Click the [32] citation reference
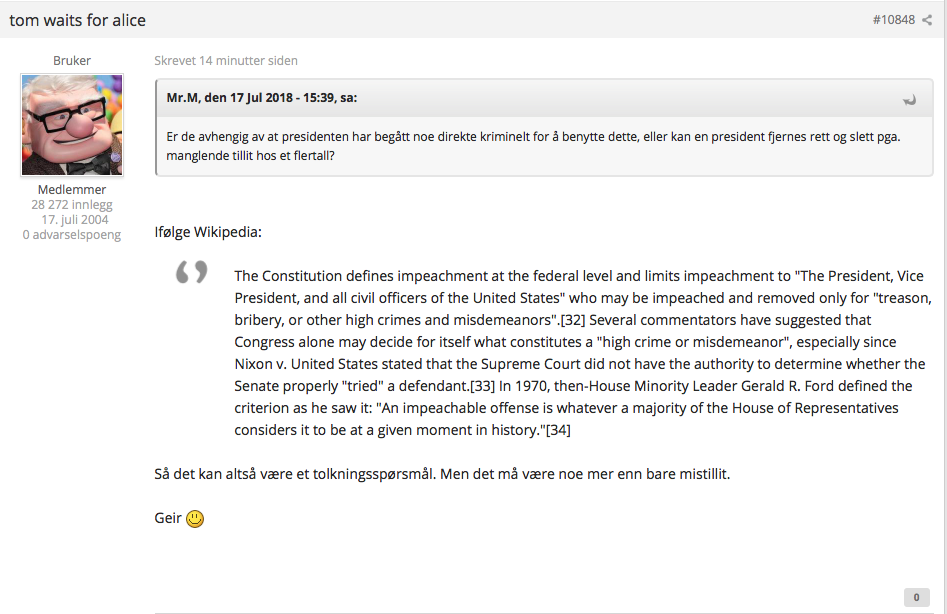 pos(573,320)
